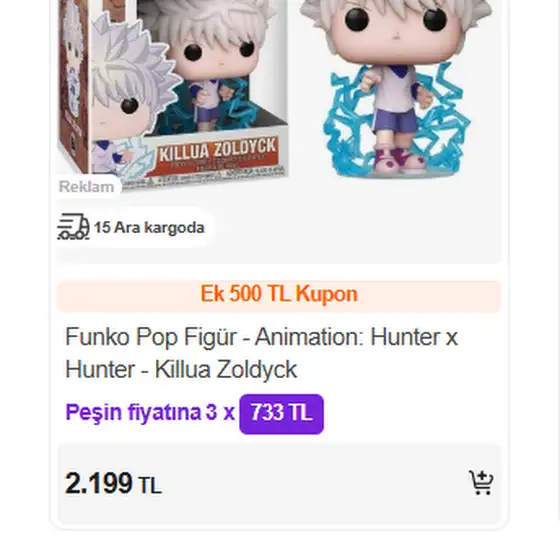Open the Ek 500 TL Kupon banner
Screen dimensions: 560x560
(x=279, y=296)
